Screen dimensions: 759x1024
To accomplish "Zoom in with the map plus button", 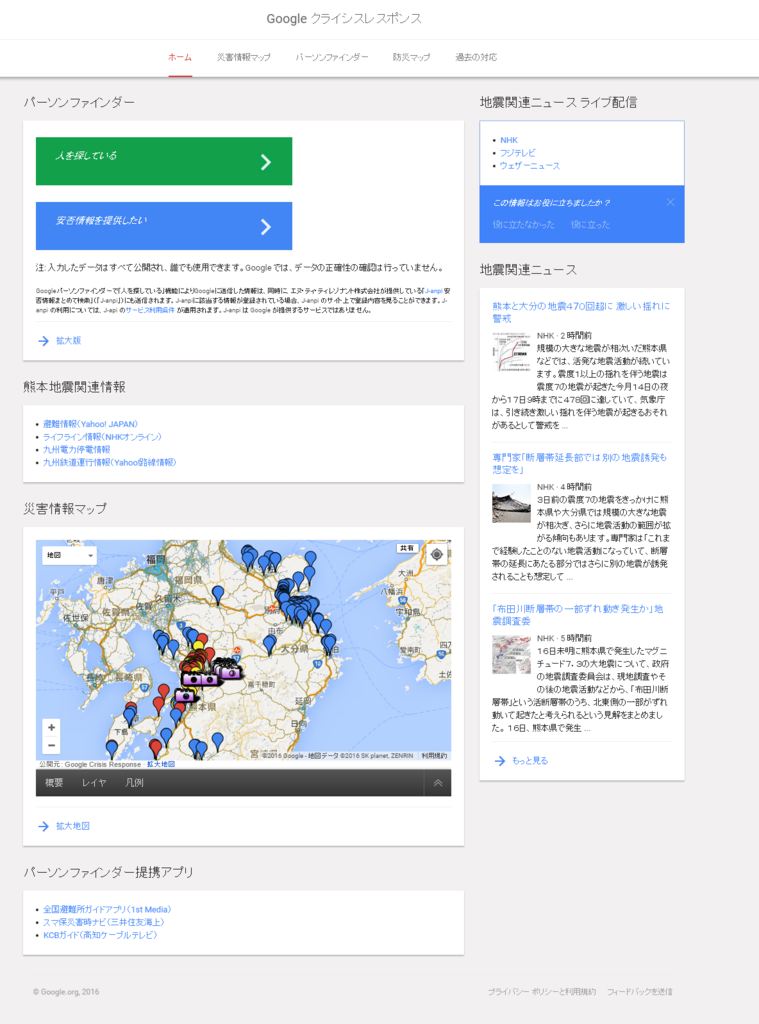I will [x=52, y=728].
